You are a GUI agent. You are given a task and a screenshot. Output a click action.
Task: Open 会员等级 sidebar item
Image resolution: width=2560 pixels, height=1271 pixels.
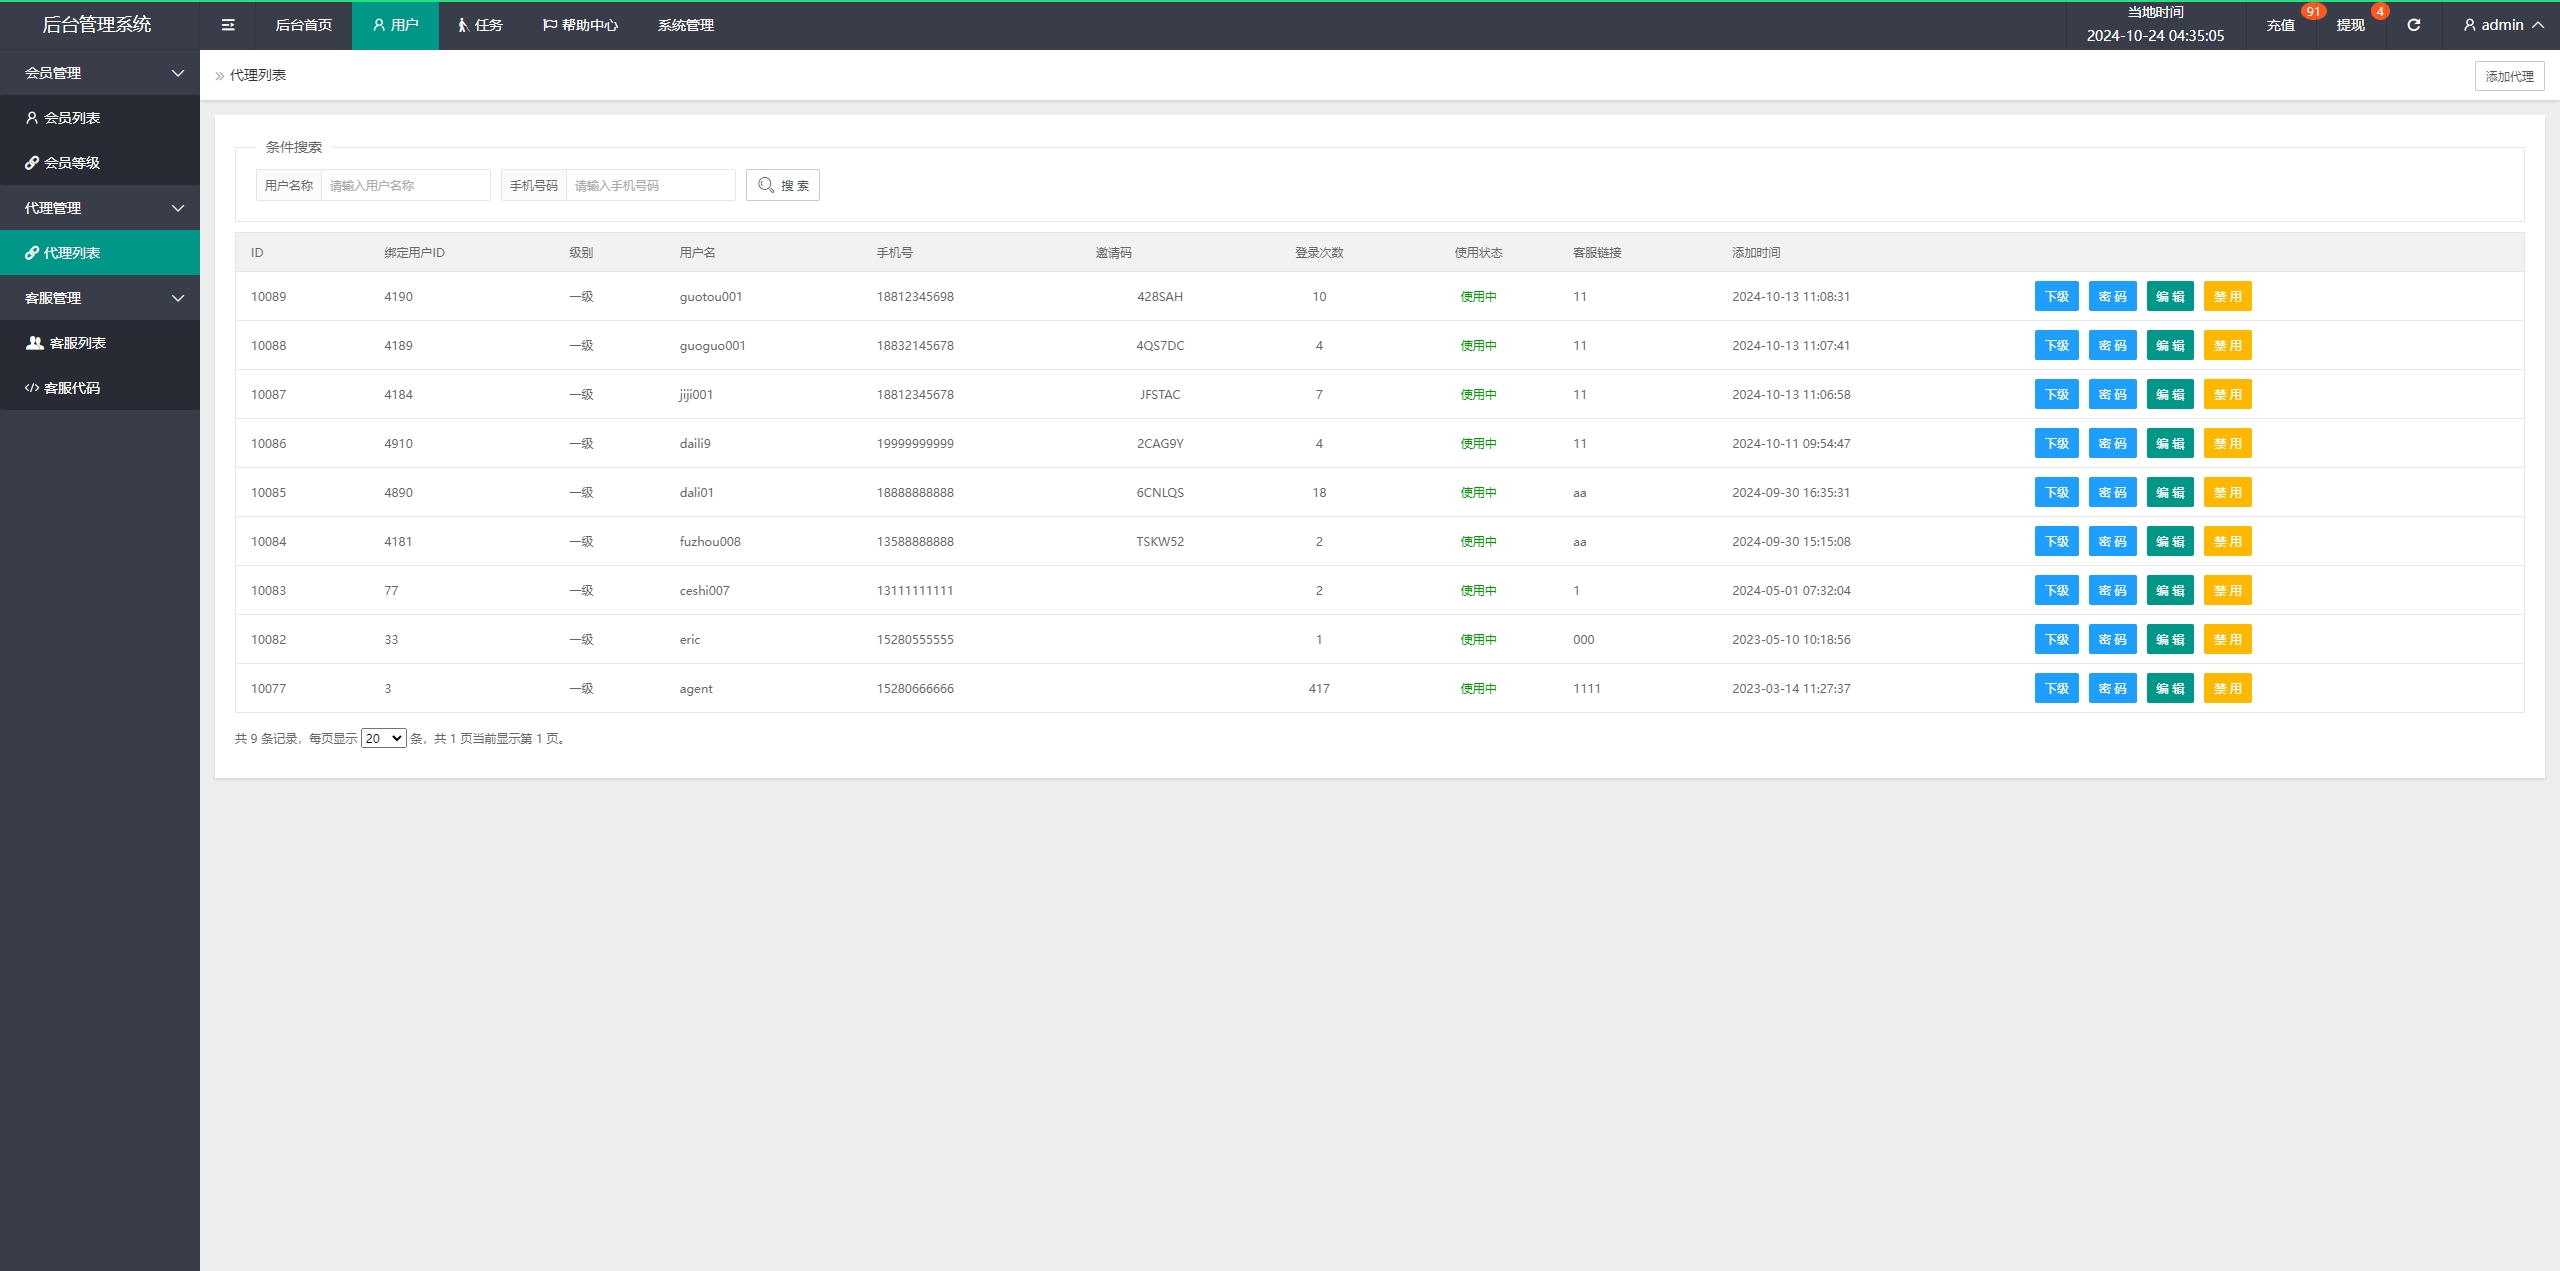pos(72,163)
